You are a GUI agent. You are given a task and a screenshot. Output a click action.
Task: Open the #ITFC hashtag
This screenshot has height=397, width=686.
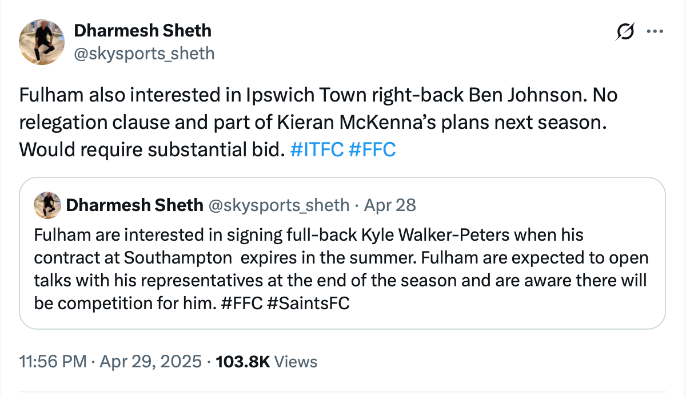317,149
